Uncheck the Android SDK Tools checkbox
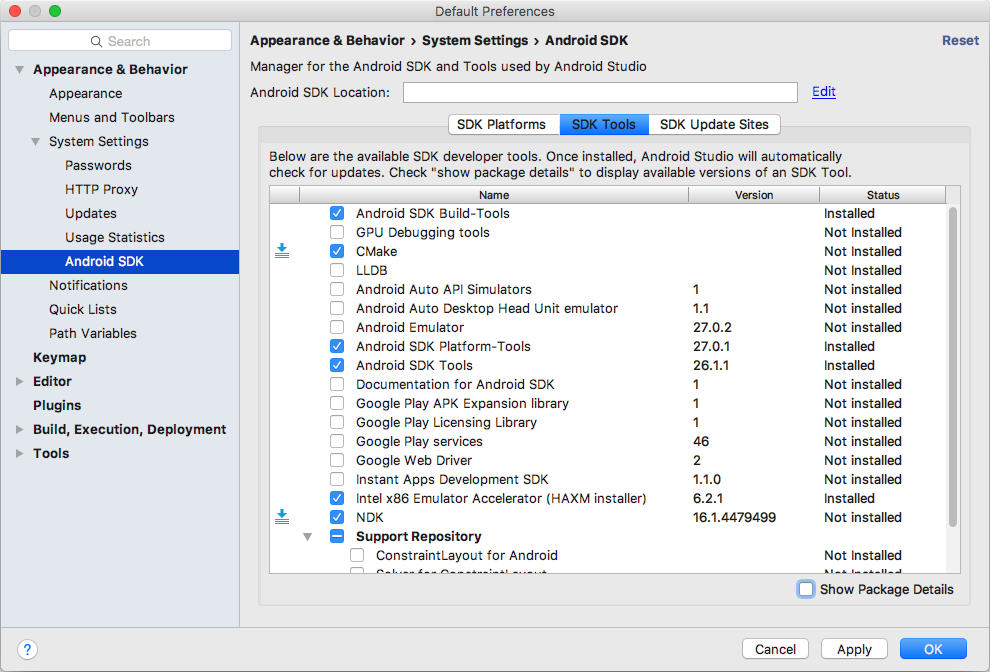 [x=337, y=365]
